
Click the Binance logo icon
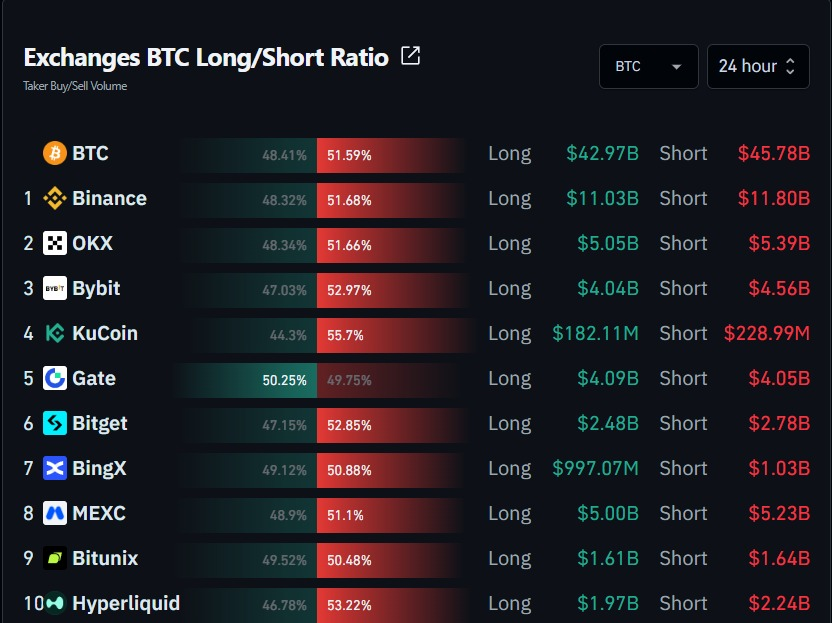[55, 198]
